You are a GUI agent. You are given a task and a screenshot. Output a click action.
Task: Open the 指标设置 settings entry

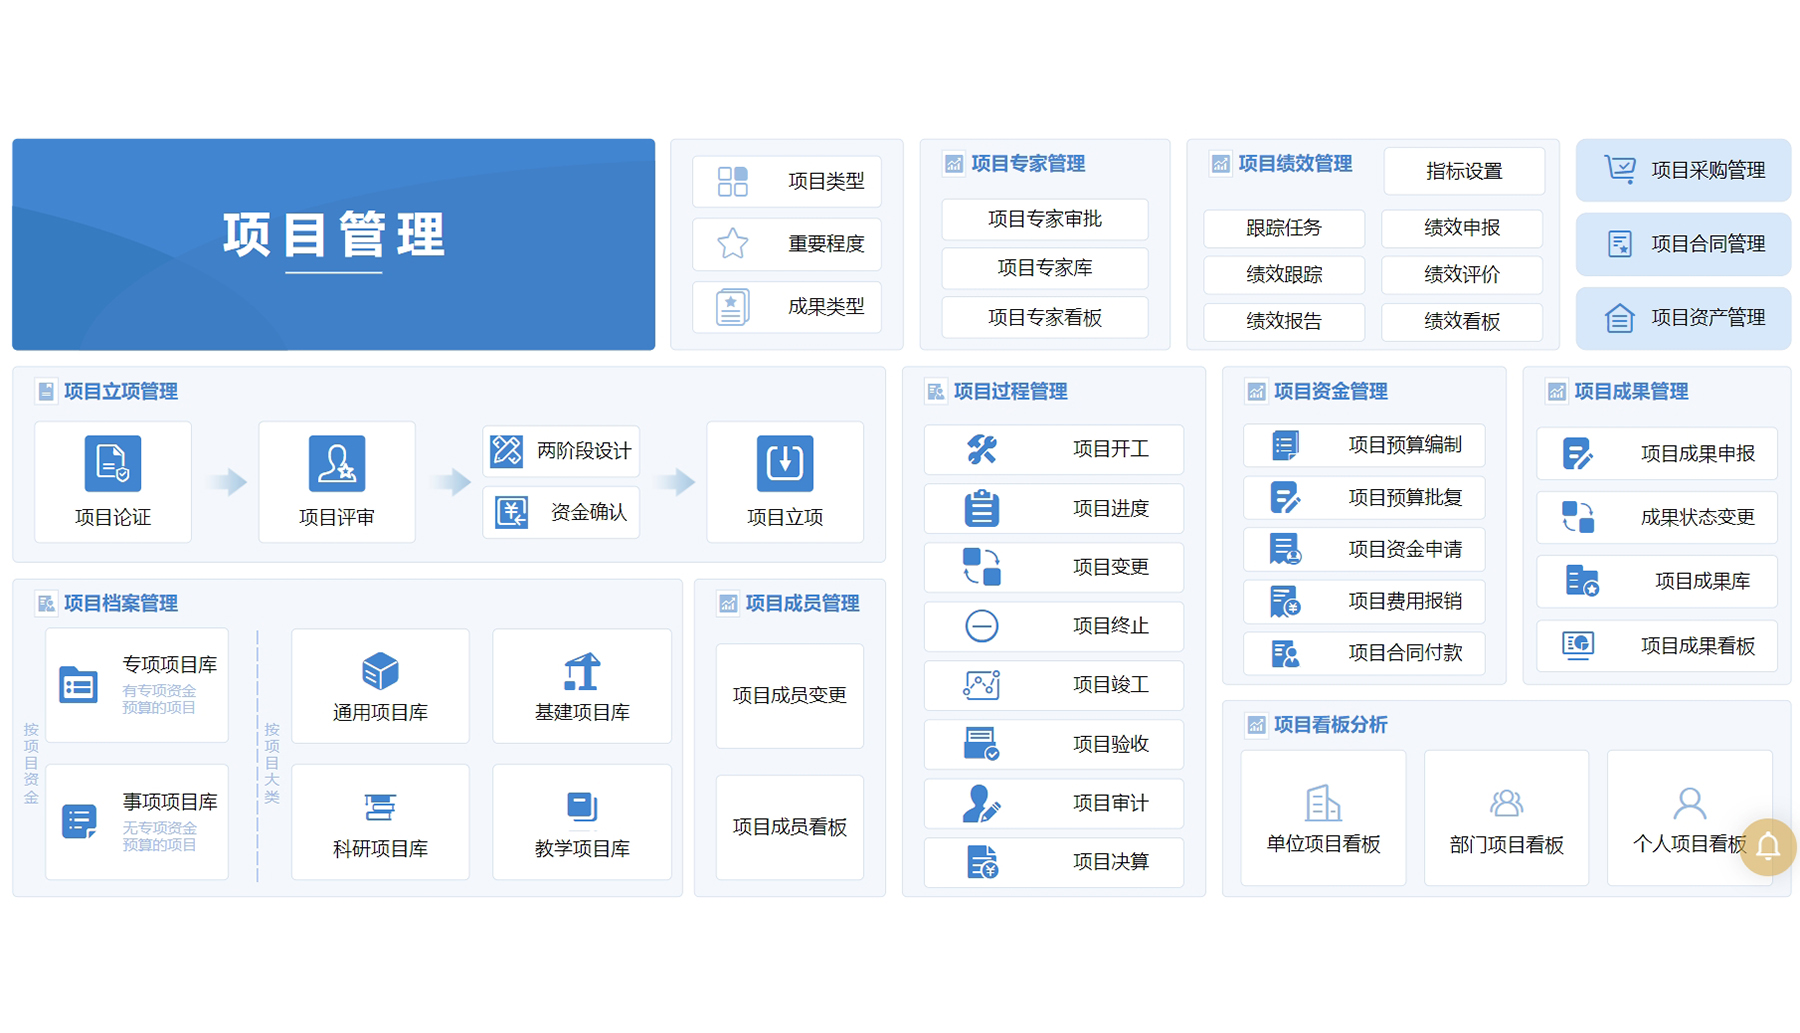1464,171
